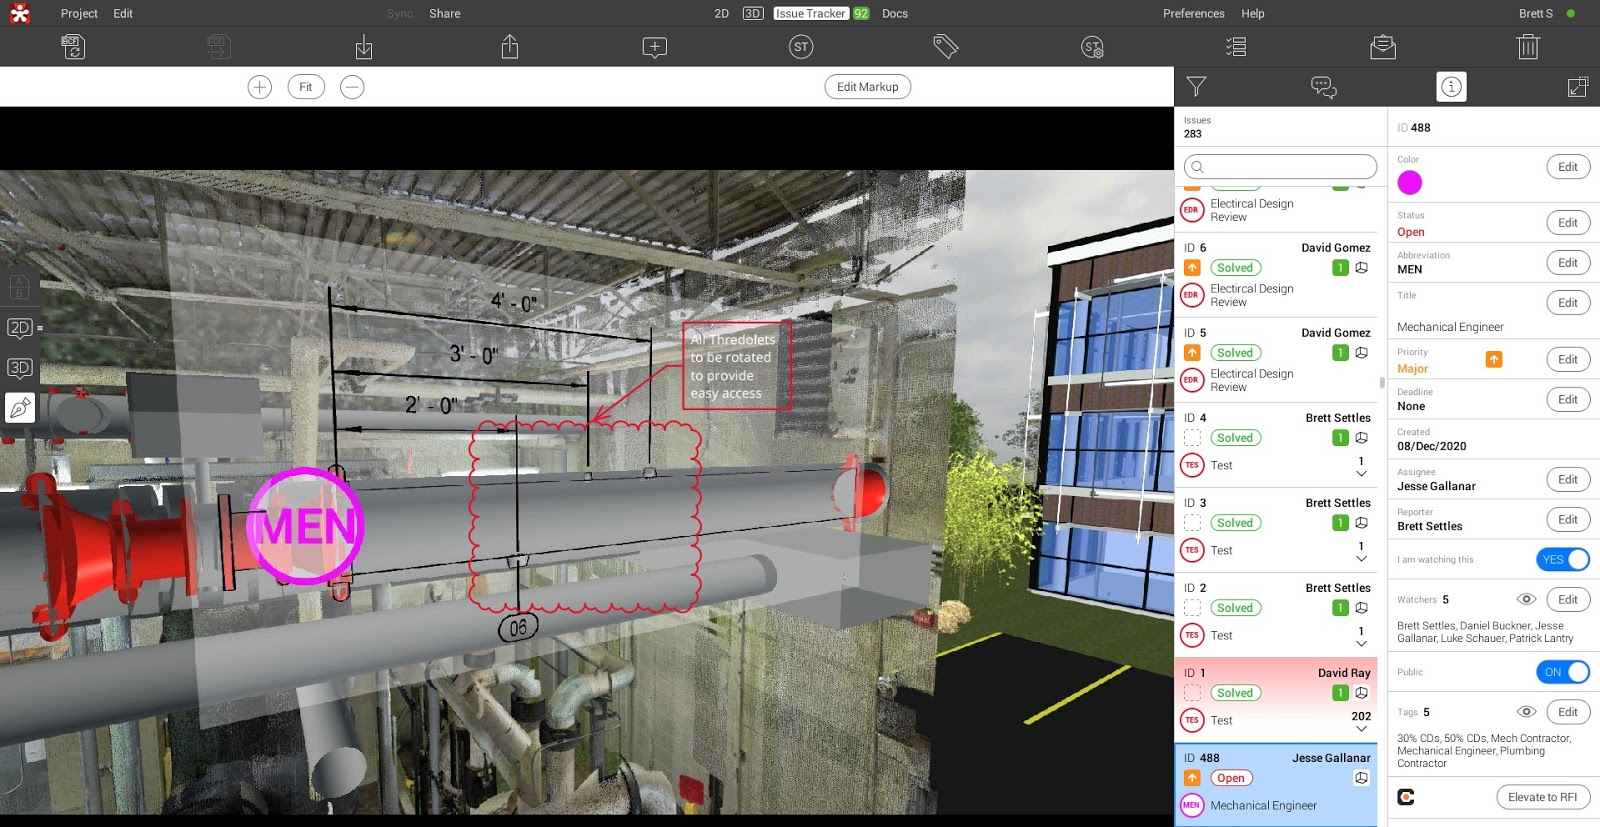Expand the ID 1 issue chevron
1600x827 pixels.
(1361, 729)
